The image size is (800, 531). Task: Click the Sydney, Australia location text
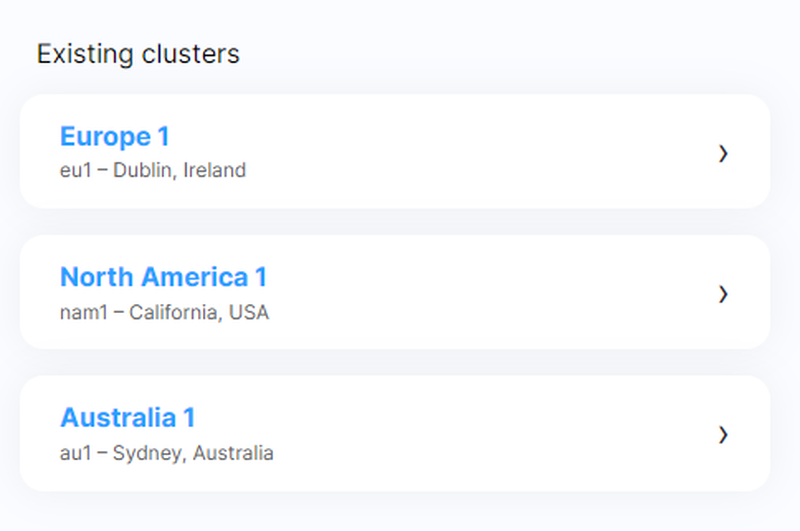[x=192, y=453]
